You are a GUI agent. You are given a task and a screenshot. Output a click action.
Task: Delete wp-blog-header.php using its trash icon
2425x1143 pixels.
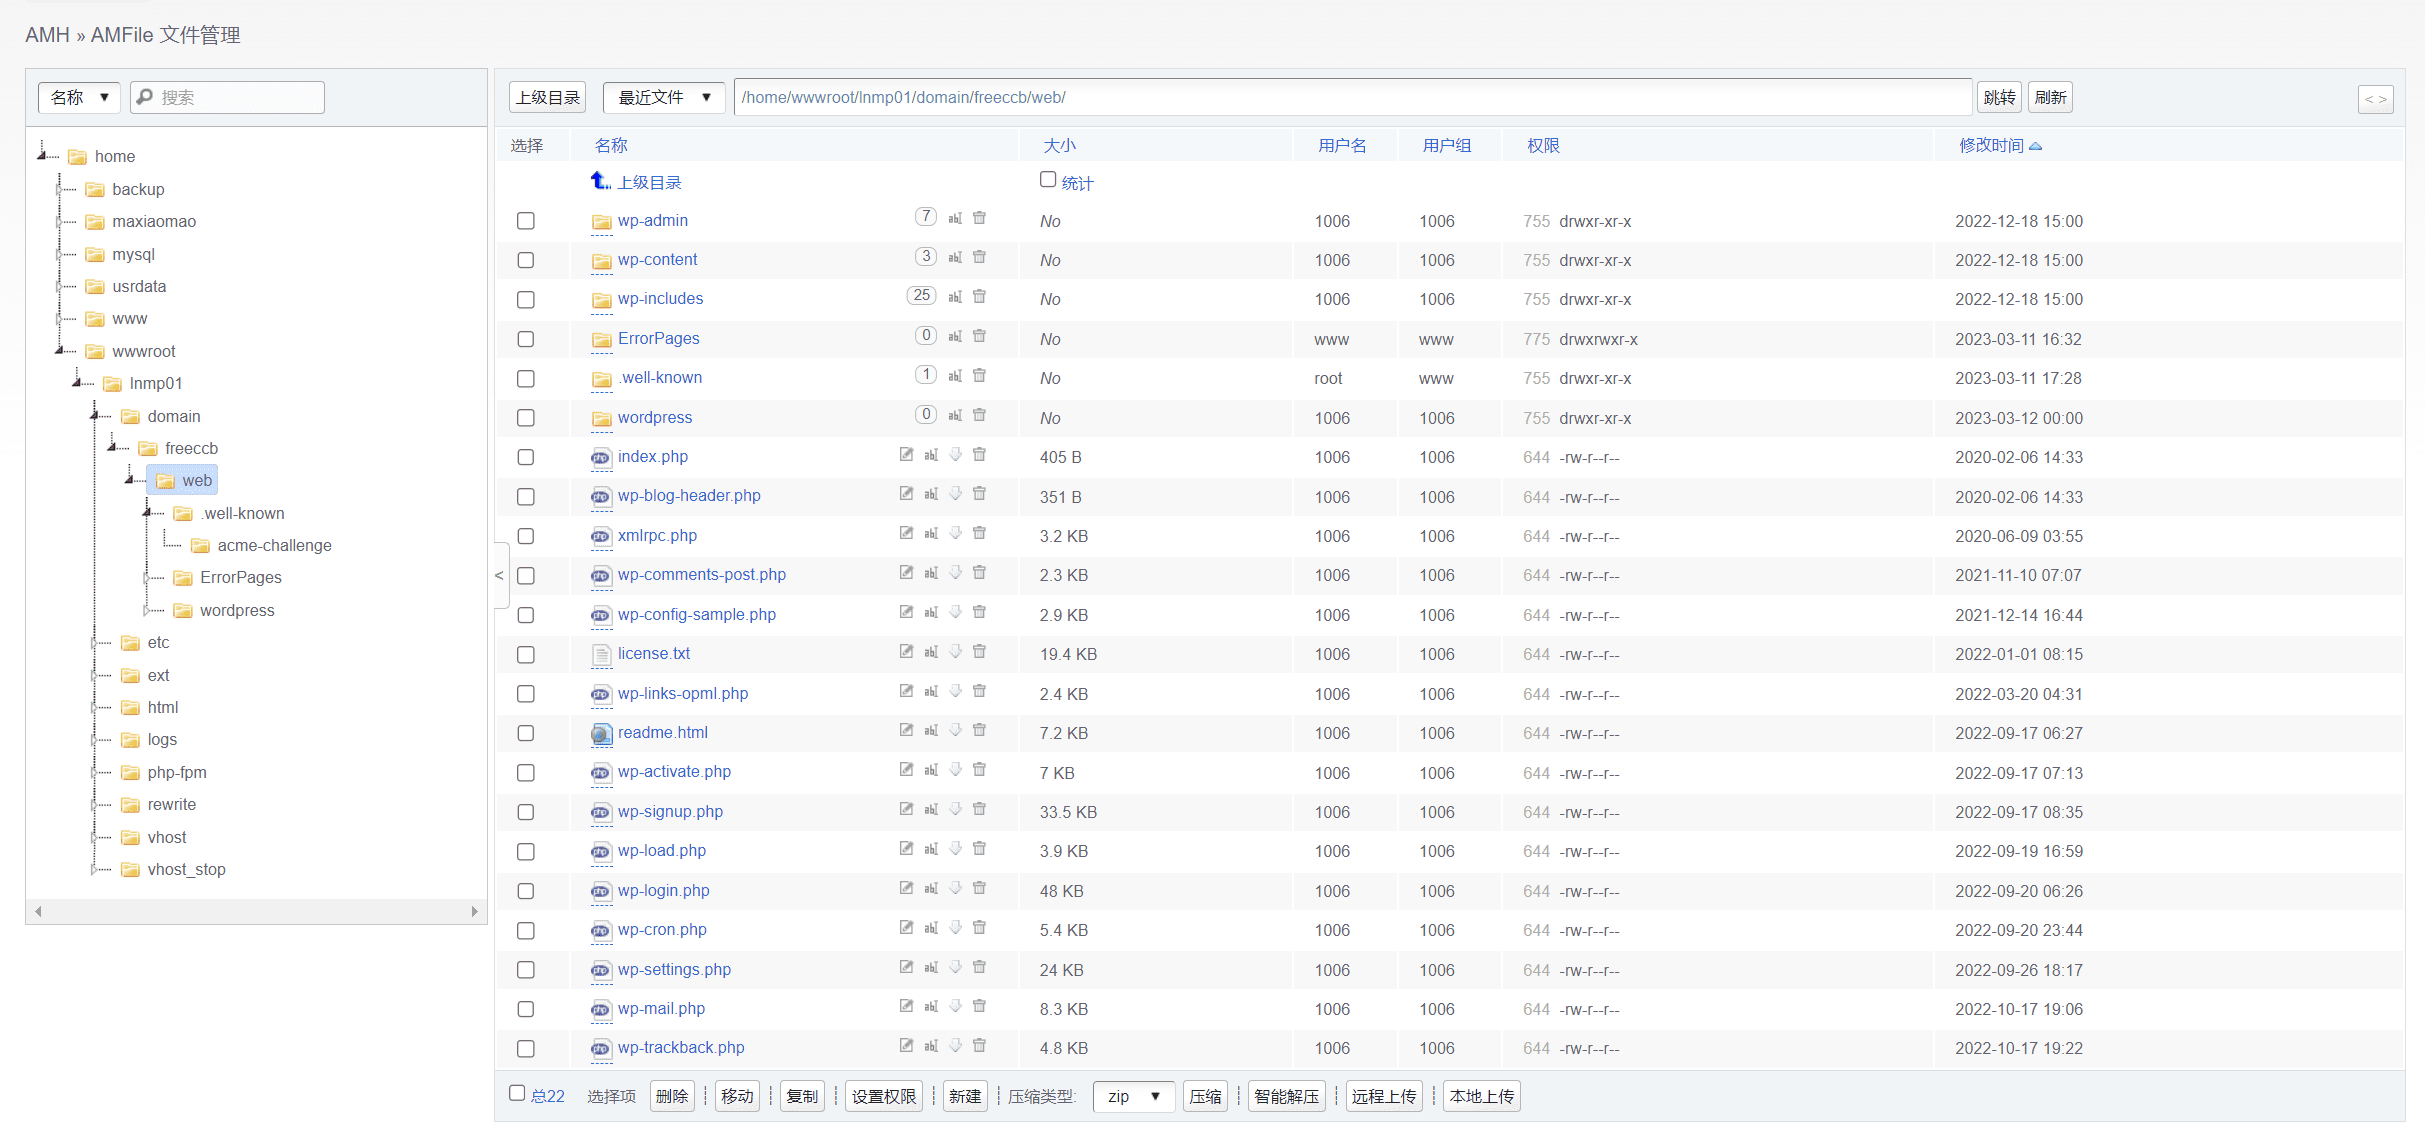(x=980, y=494)
